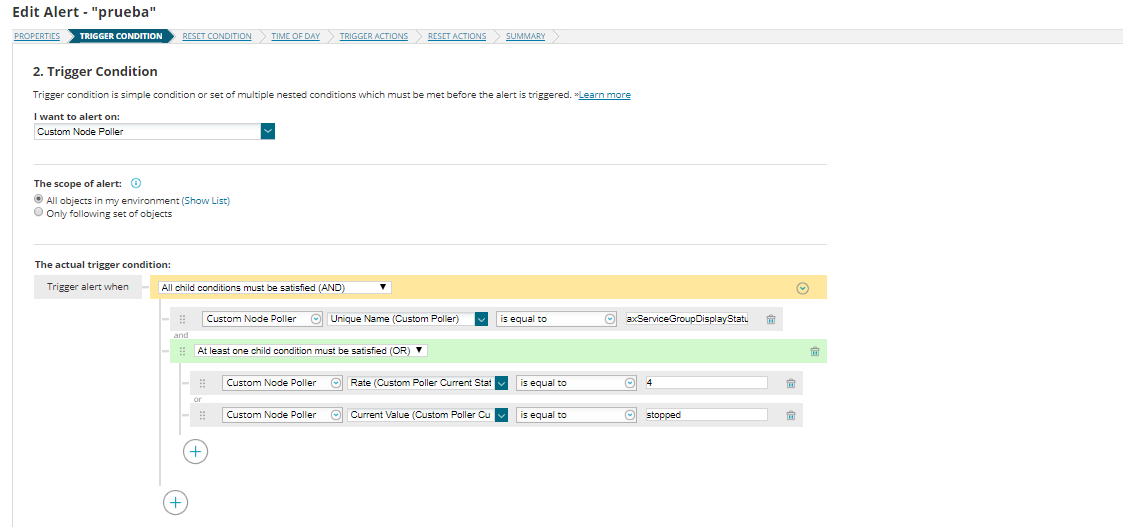Add condition to outer AND group
The width and height of the screenshot is (1123, 527).
coord(175,502)
